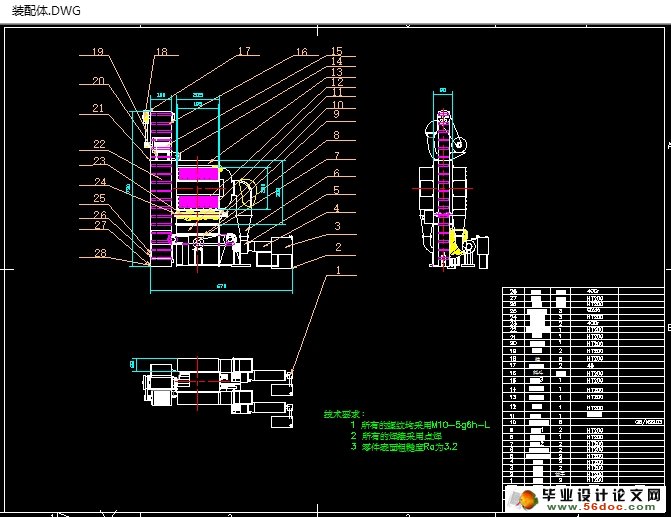Click callout number 20
Viewport: 671px width, 517px height.
(98, 80)
